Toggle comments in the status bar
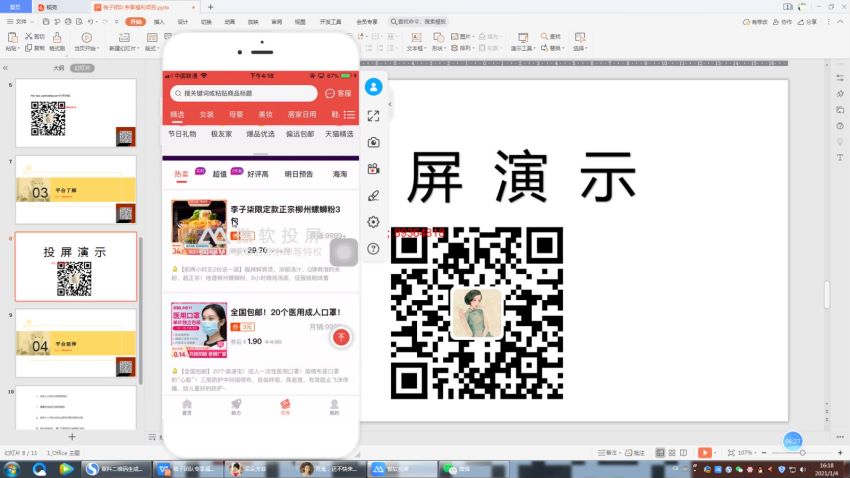This screenshot has width=850, height=478. [x=635, y=453]
